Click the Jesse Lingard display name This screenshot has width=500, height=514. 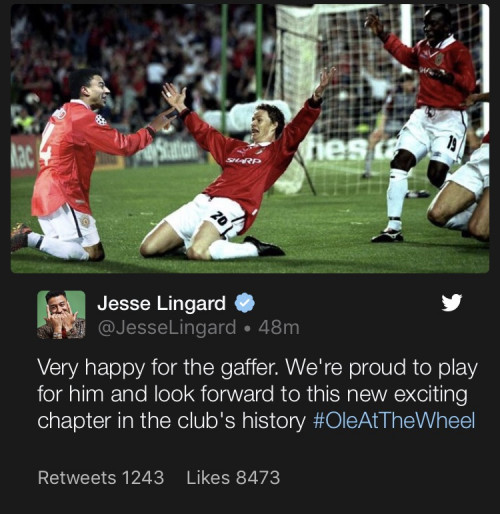coord(162,303)
